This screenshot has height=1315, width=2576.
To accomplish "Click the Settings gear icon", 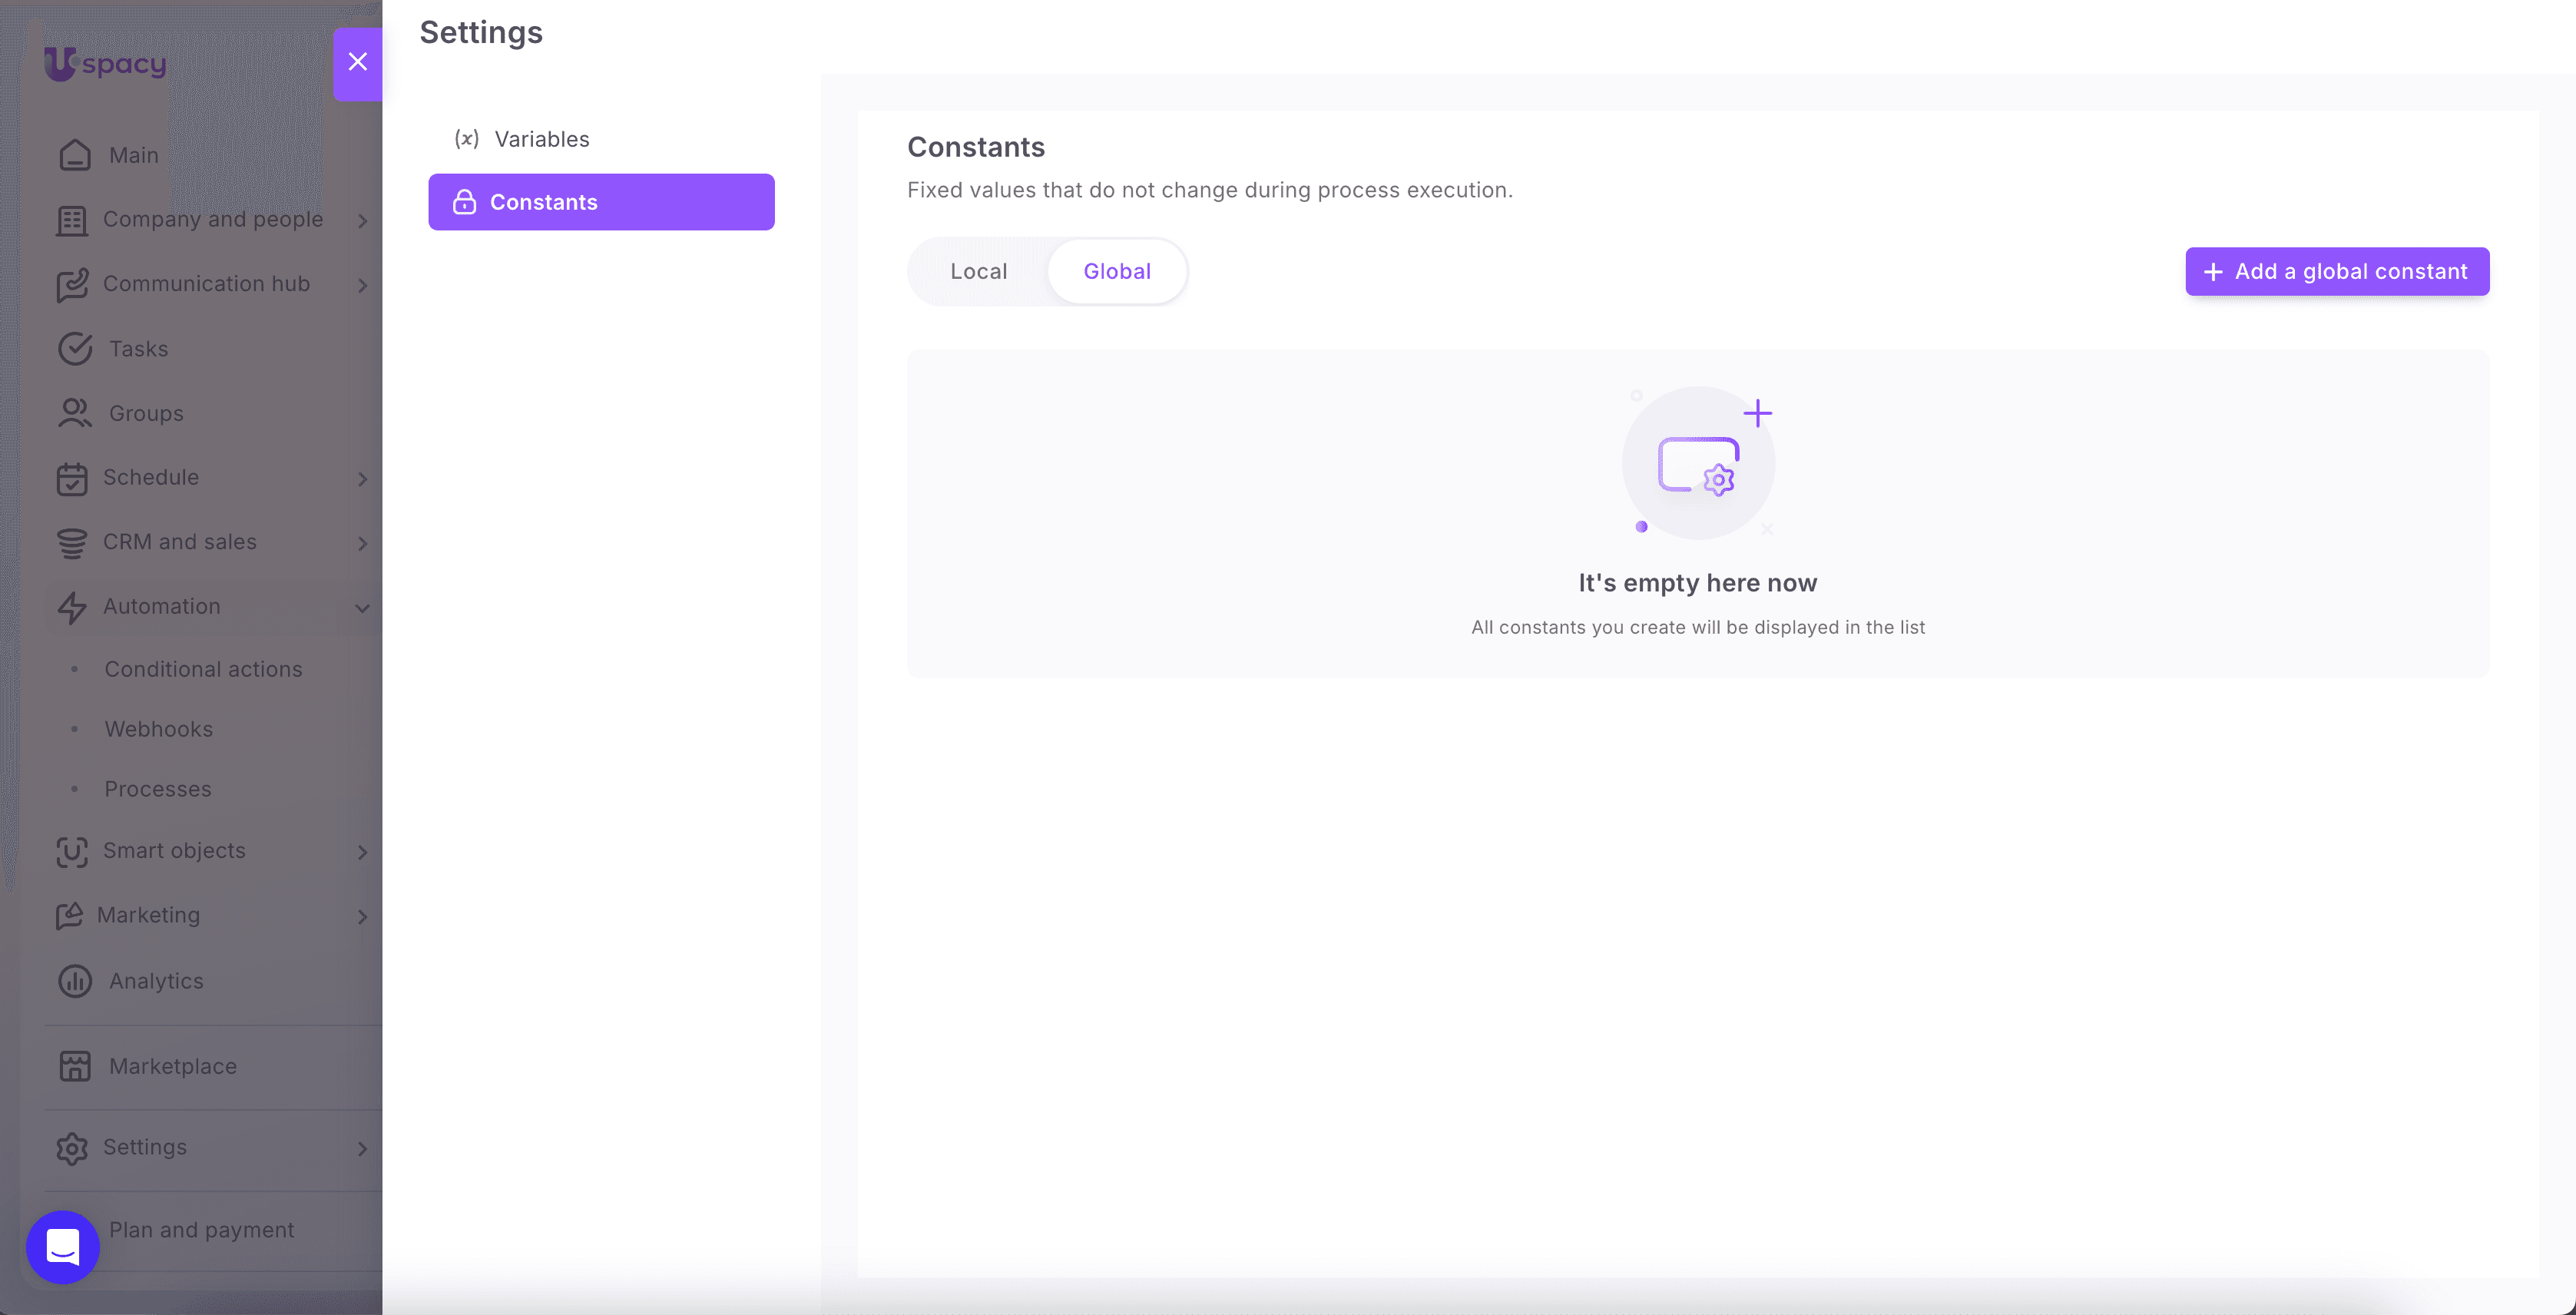I will point(72,1148).
